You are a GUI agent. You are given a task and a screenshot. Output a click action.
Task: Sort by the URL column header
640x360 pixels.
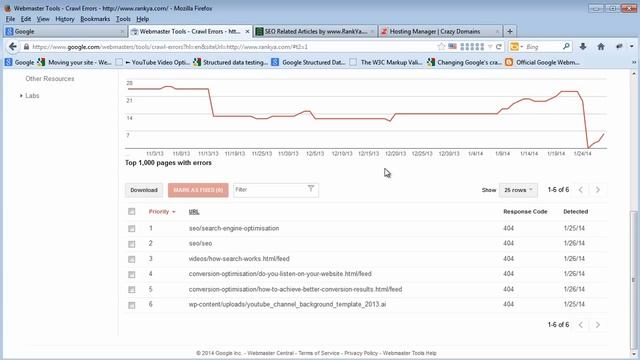pyautogui.click(x=194, y=212)
